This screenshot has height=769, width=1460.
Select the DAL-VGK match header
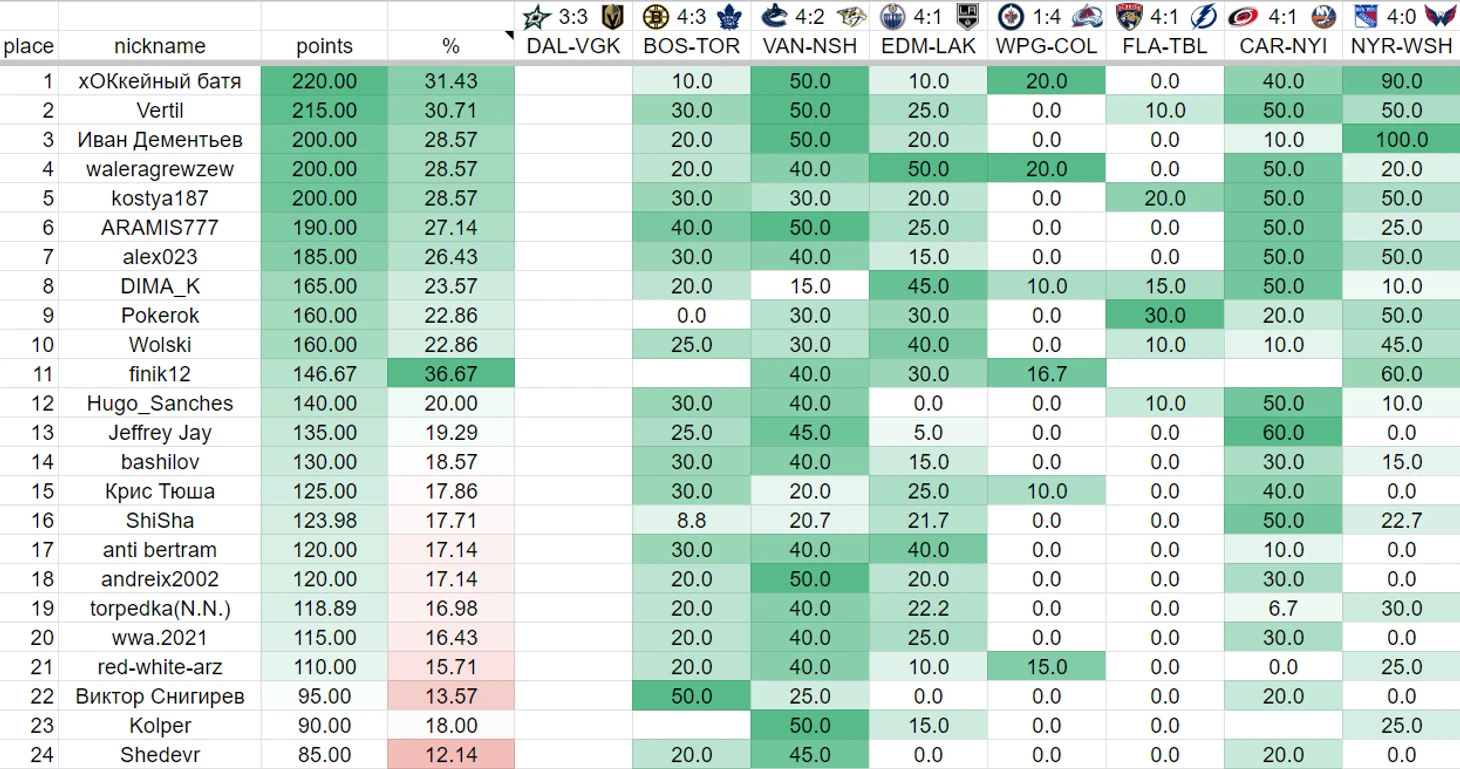coord(573,46)
